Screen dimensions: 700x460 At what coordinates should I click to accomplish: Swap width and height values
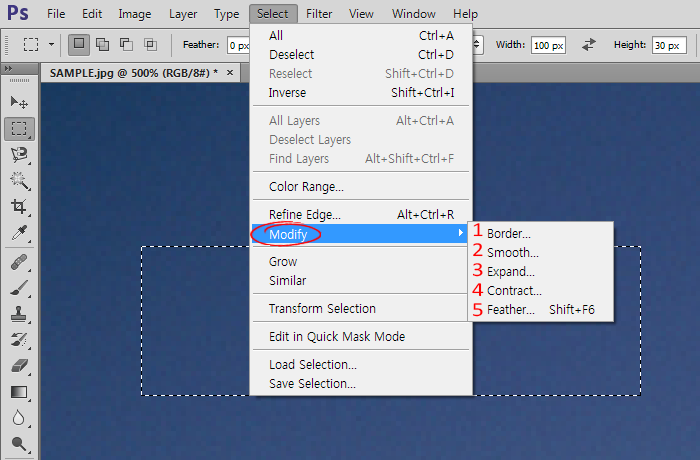coord(589,45)
